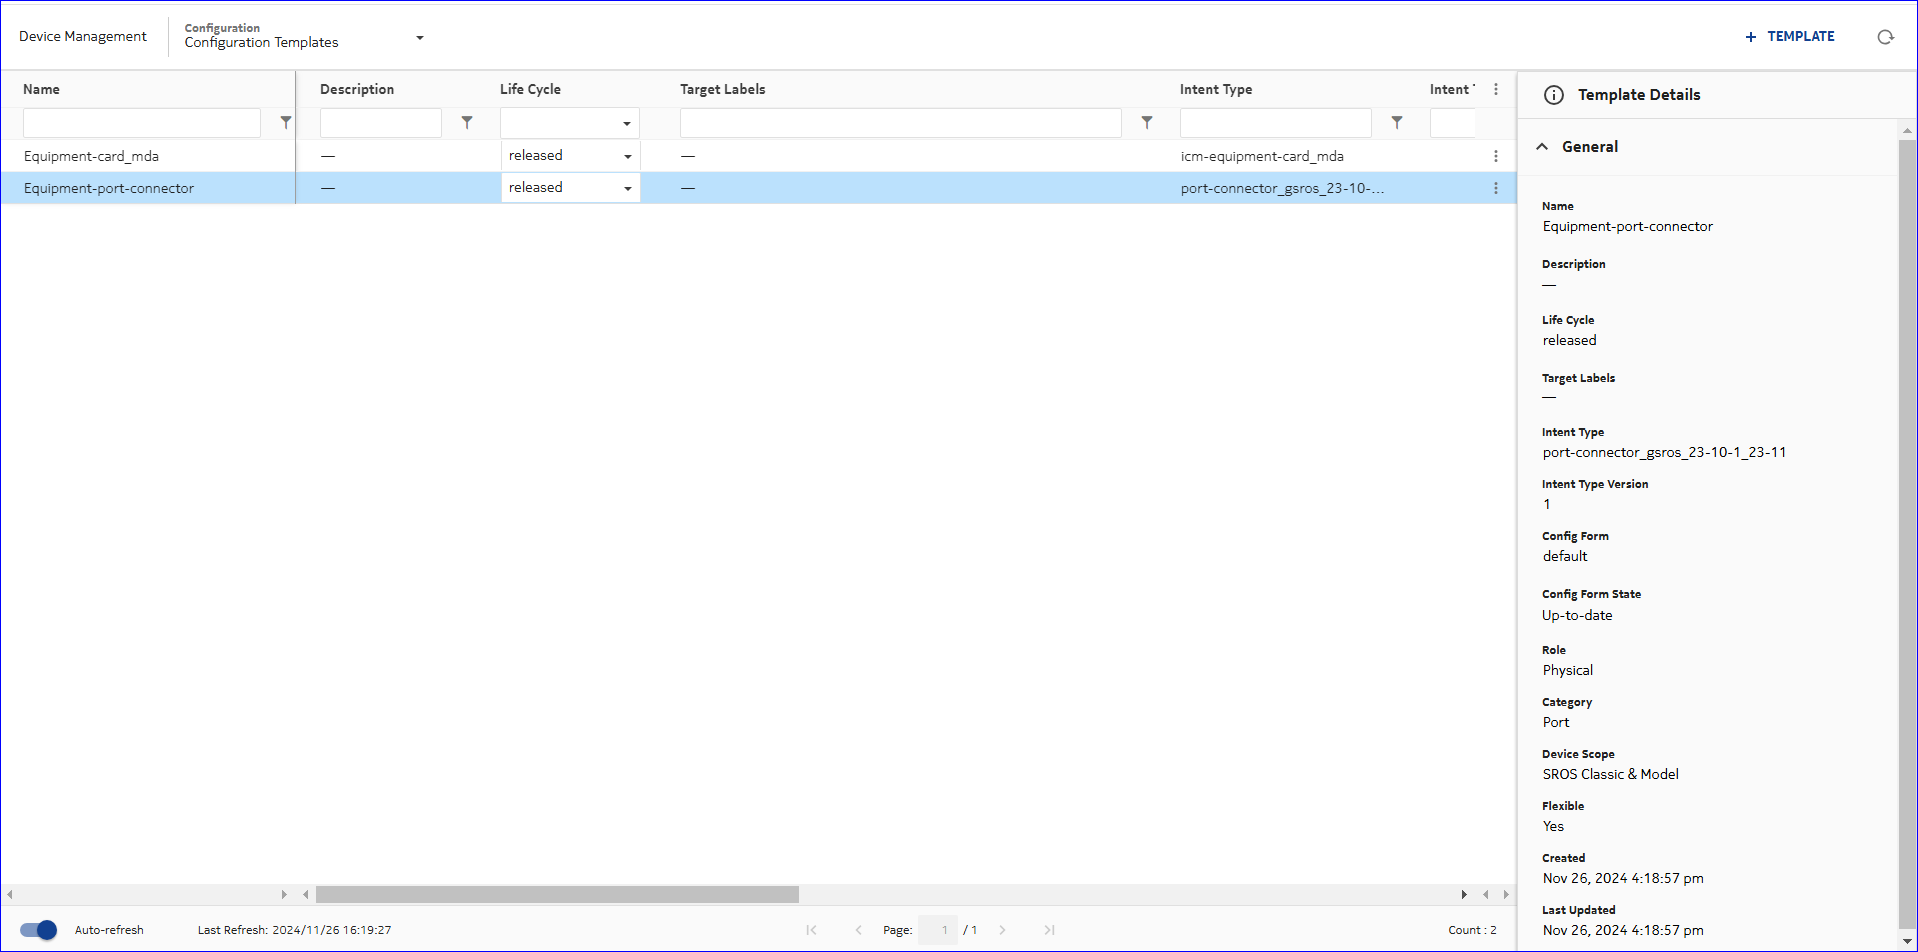Click the horizontal table scrollbar
The width and height of the screenshot is (1918, 952).
pos(557,894)
